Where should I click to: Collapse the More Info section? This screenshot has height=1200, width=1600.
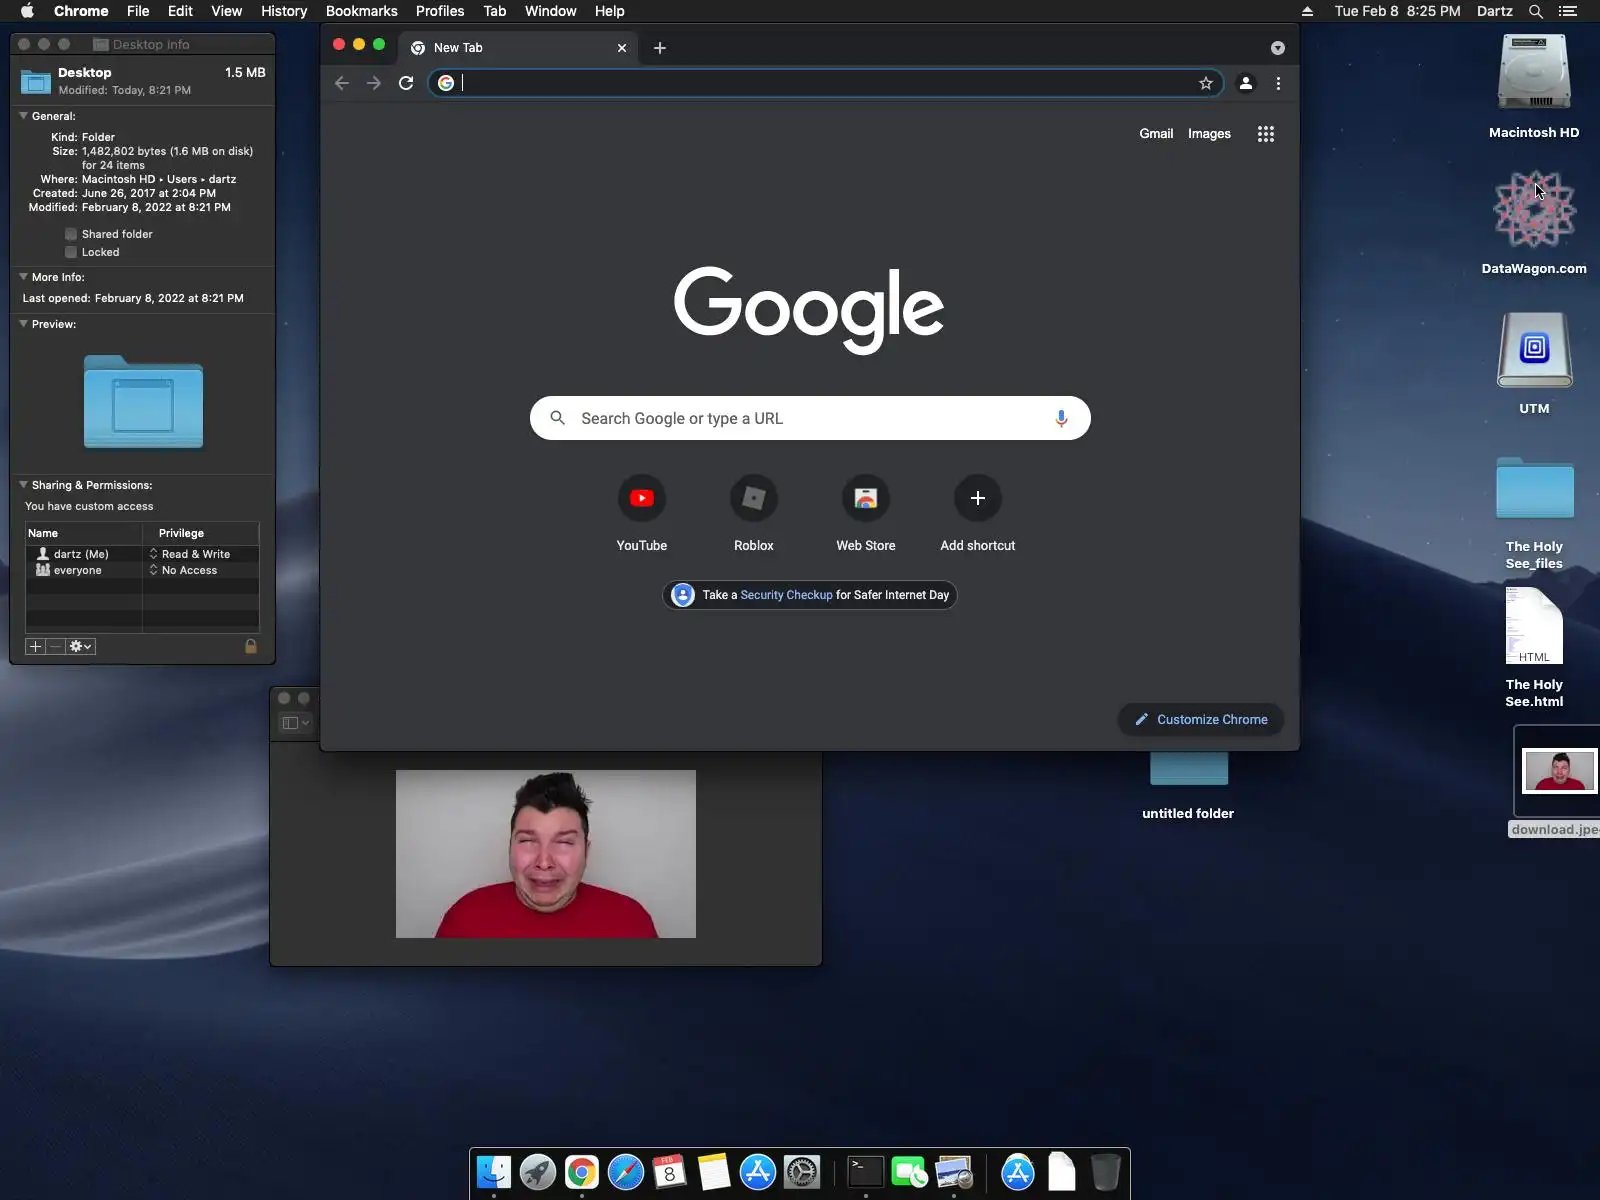[x=23, y=277]
